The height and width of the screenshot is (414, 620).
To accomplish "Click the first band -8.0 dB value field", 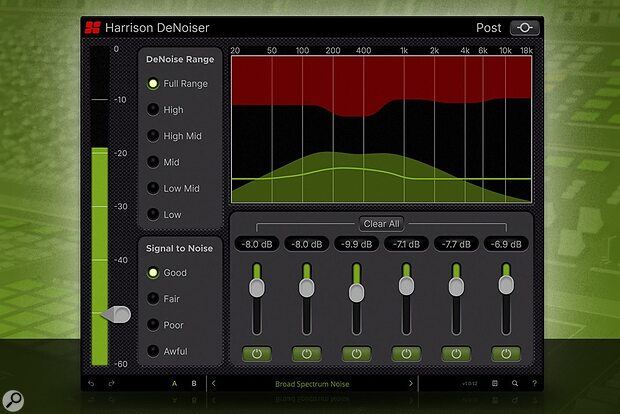I will tap(257, 244).
